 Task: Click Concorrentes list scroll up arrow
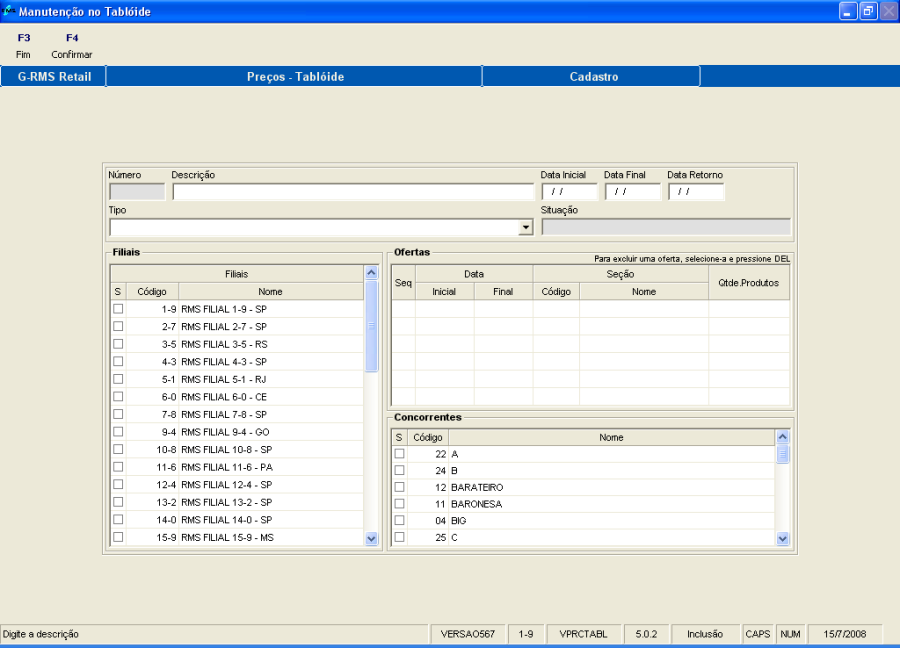pyautogui.click(x=782, y=437)
